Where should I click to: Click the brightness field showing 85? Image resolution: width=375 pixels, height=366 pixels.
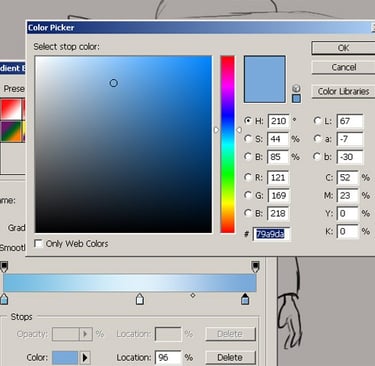(278, 156)
